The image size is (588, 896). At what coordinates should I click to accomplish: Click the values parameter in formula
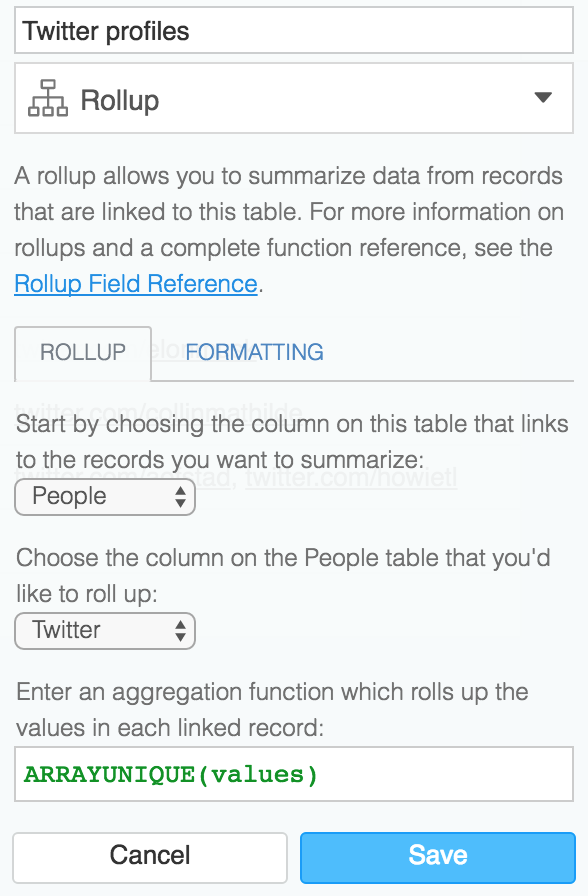click(258, 775)
